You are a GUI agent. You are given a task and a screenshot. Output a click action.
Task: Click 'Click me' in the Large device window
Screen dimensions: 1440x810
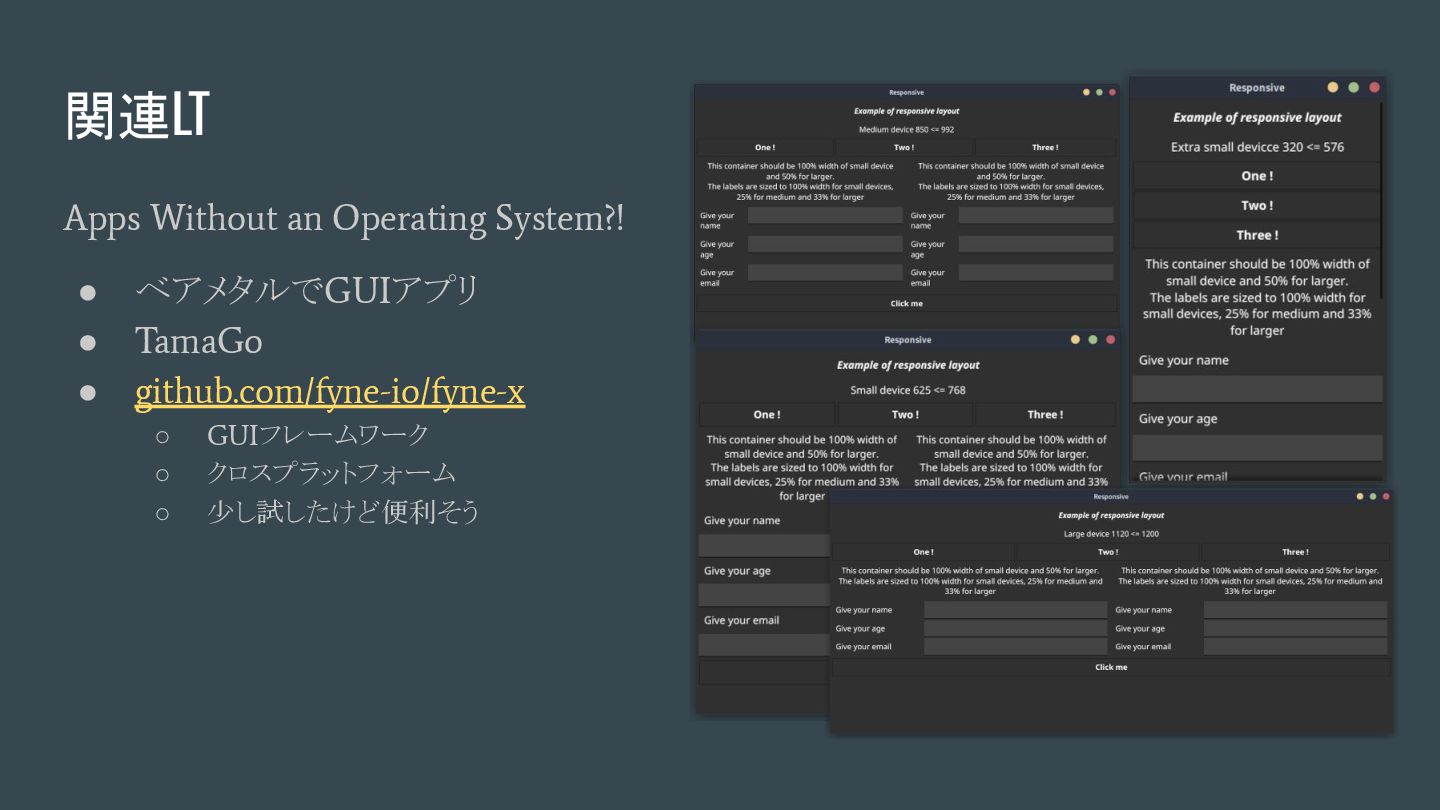pos(1111,667)
